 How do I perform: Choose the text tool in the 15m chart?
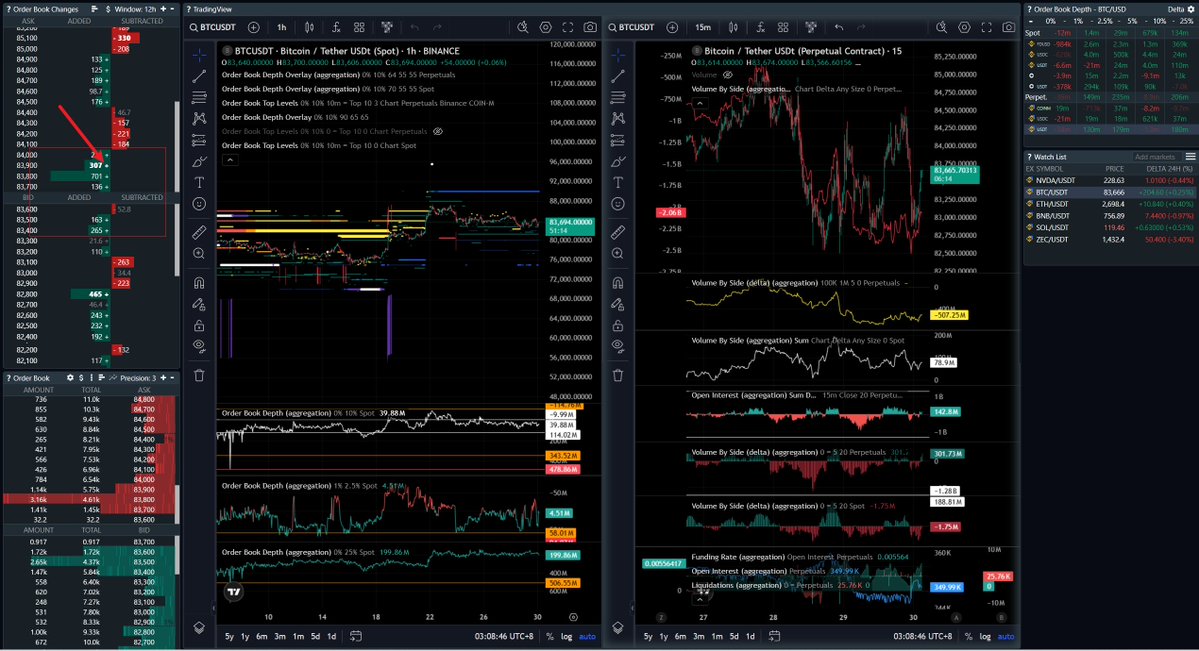click(x=618, y=182)
